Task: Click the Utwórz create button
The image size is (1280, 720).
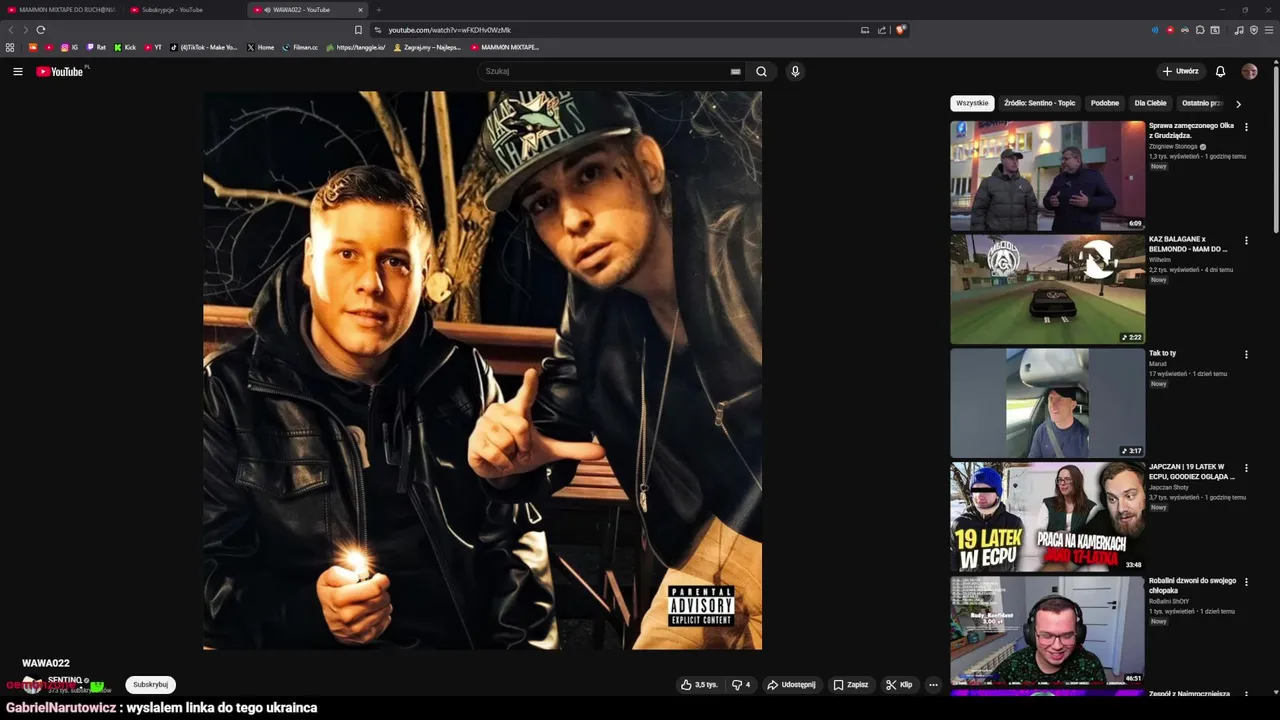Action: click(x=1180, y=71)
